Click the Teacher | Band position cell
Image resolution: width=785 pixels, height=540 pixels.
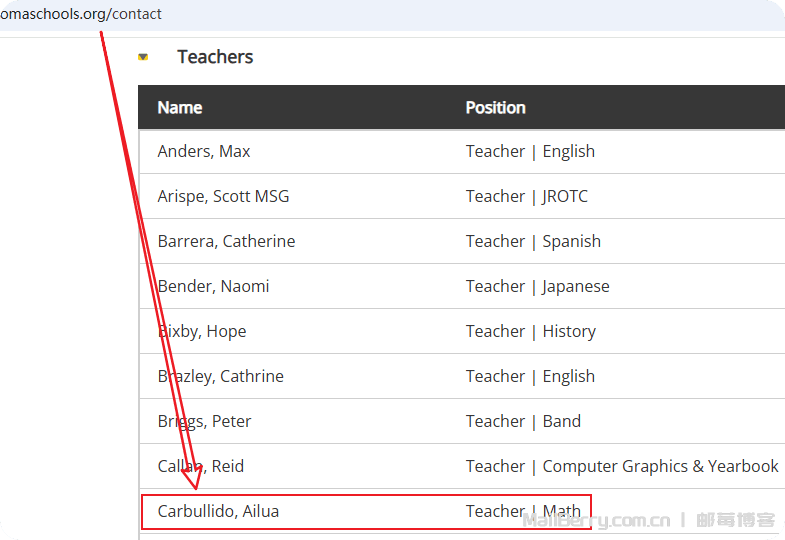tap(523, 421)
